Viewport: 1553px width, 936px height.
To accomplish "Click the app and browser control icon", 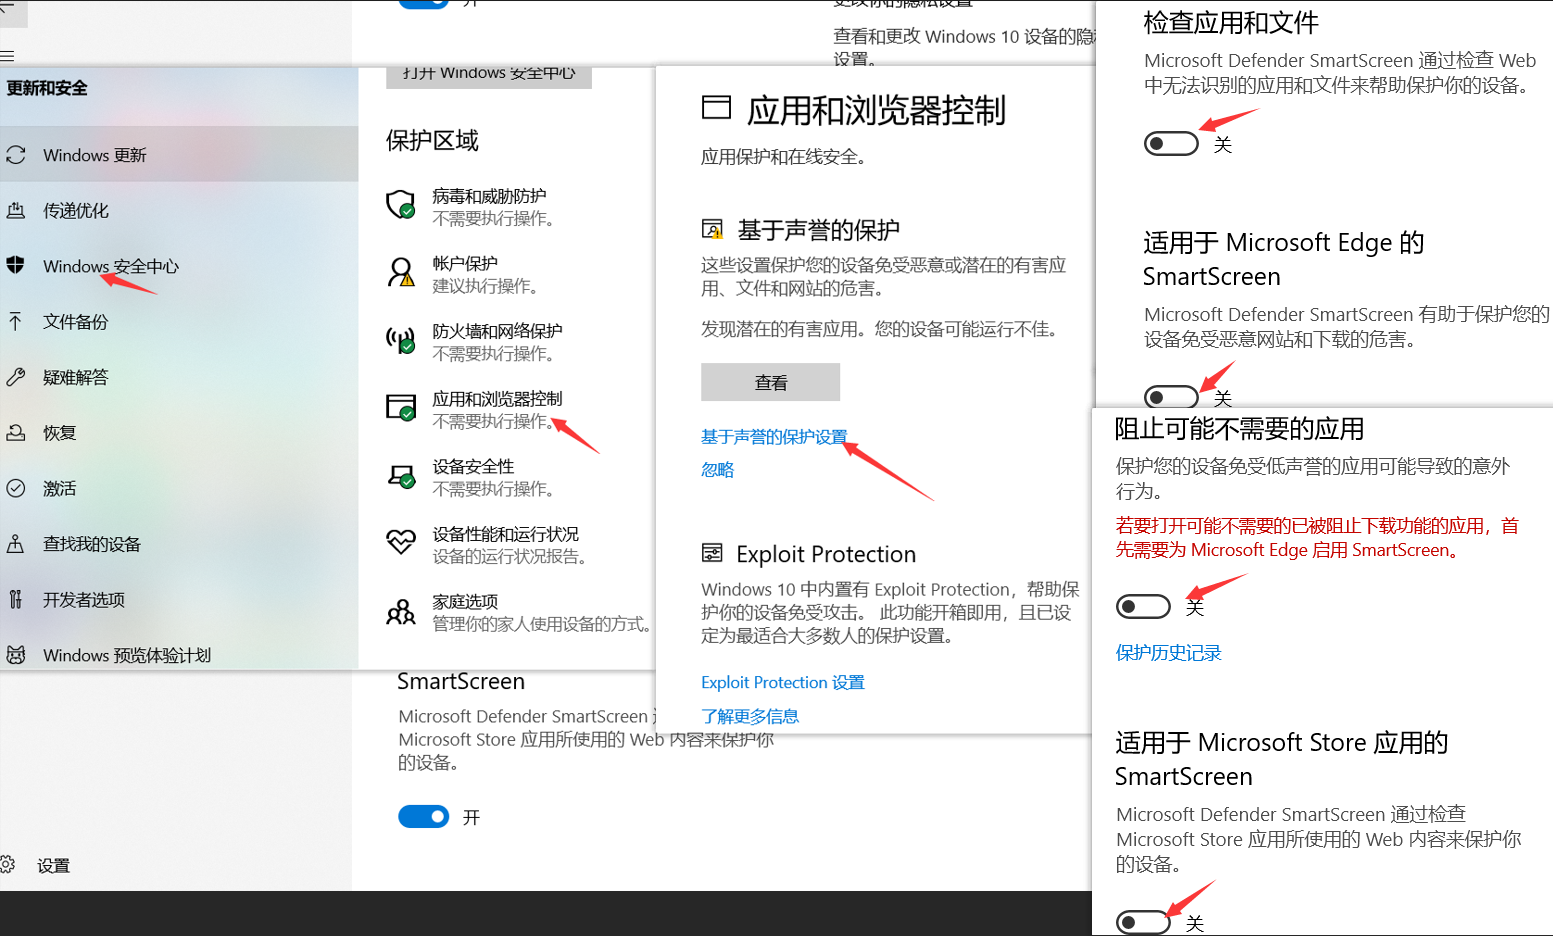I will click(x=401, y=407).
